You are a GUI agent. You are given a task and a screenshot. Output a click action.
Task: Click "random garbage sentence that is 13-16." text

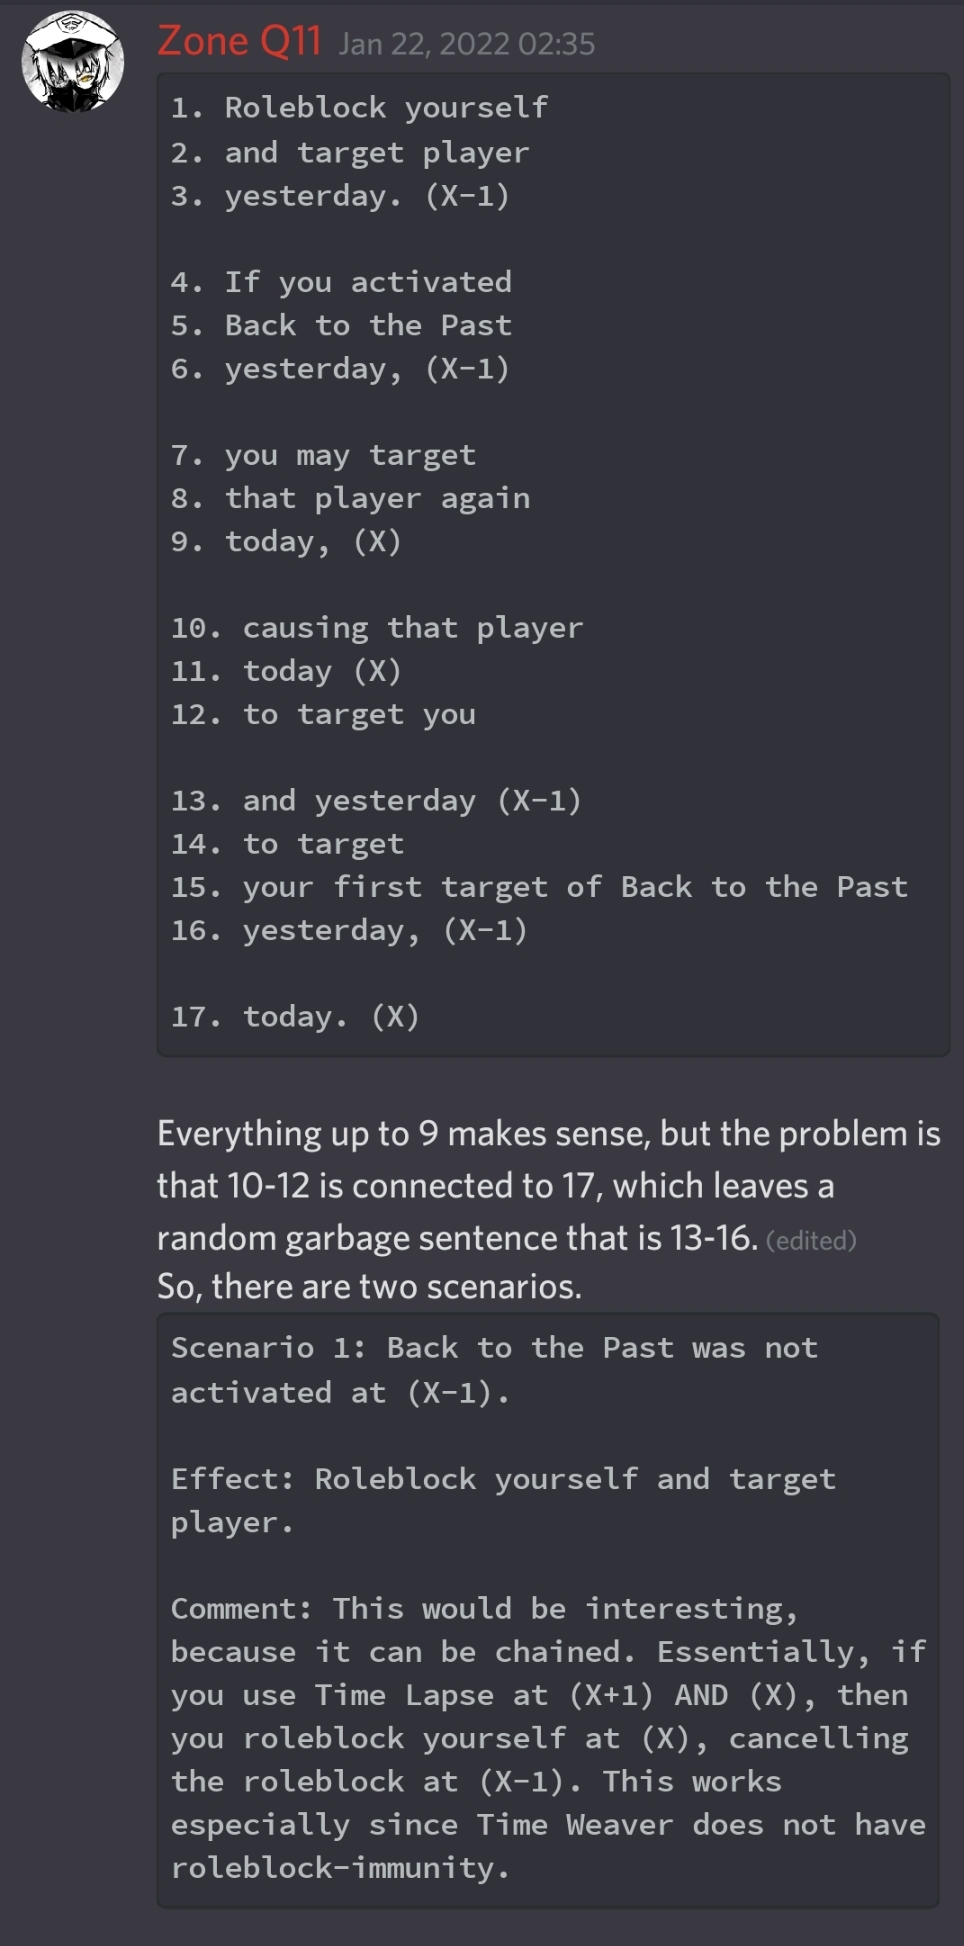tap(457, 1238)
